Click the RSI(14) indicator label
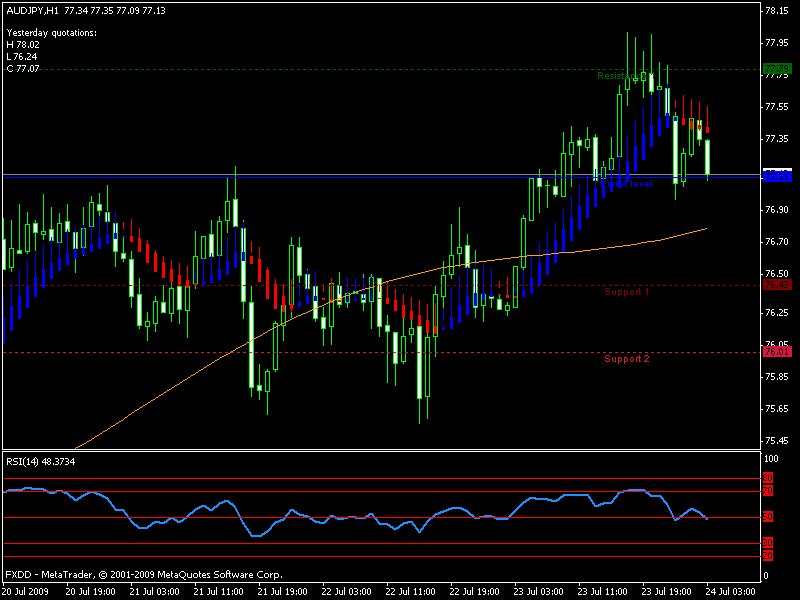The width and height of the screenshot is (800, 600). click(26, 461)
